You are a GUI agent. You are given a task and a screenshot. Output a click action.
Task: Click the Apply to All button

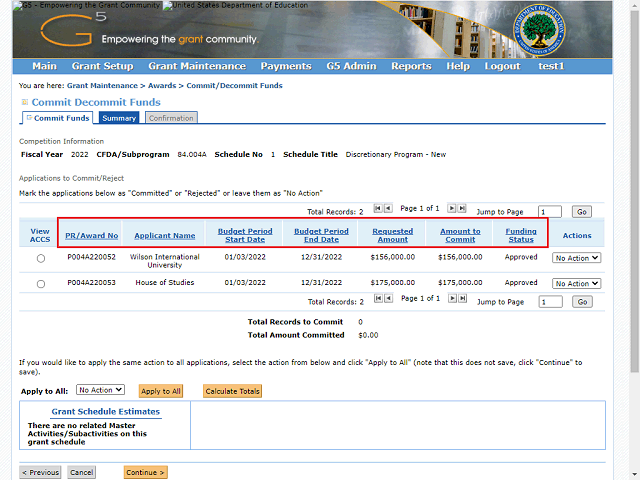(161, 391)
